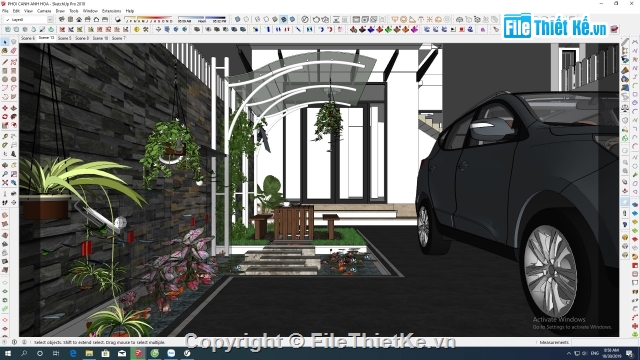Select the Pan hand tool
This screenshot has width=640, height=360.
[x=13, y=165]
